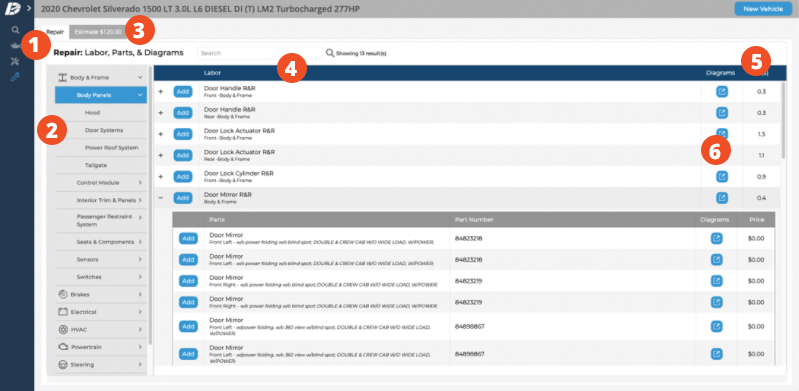Click the category tree scrollbar
Screen dimensions: 799x391
pos(150,204)
